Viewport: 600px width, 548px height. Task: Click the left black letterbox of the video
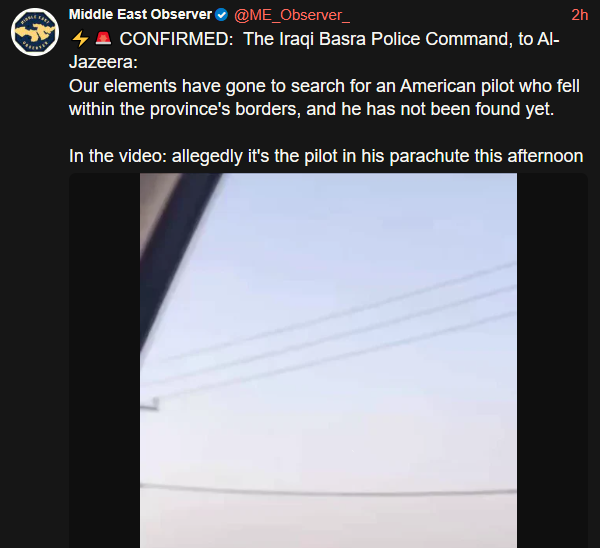coord(104,360)
